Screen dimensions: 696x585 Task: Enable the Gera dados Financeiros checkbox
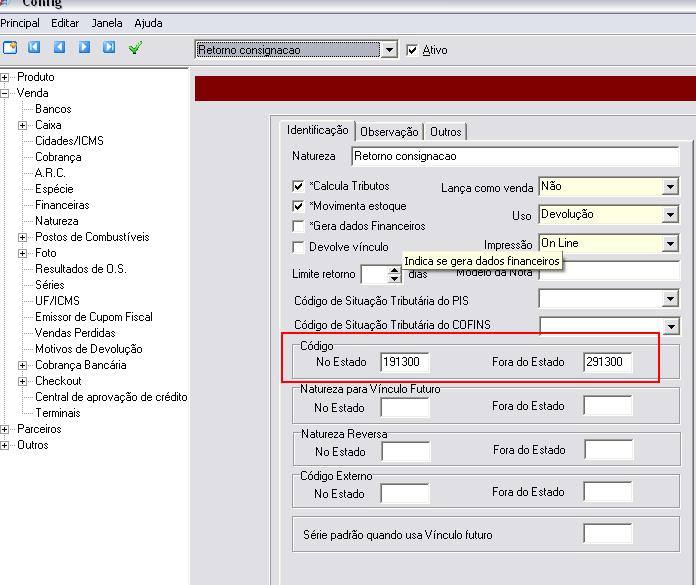click(x=298, y=226)
